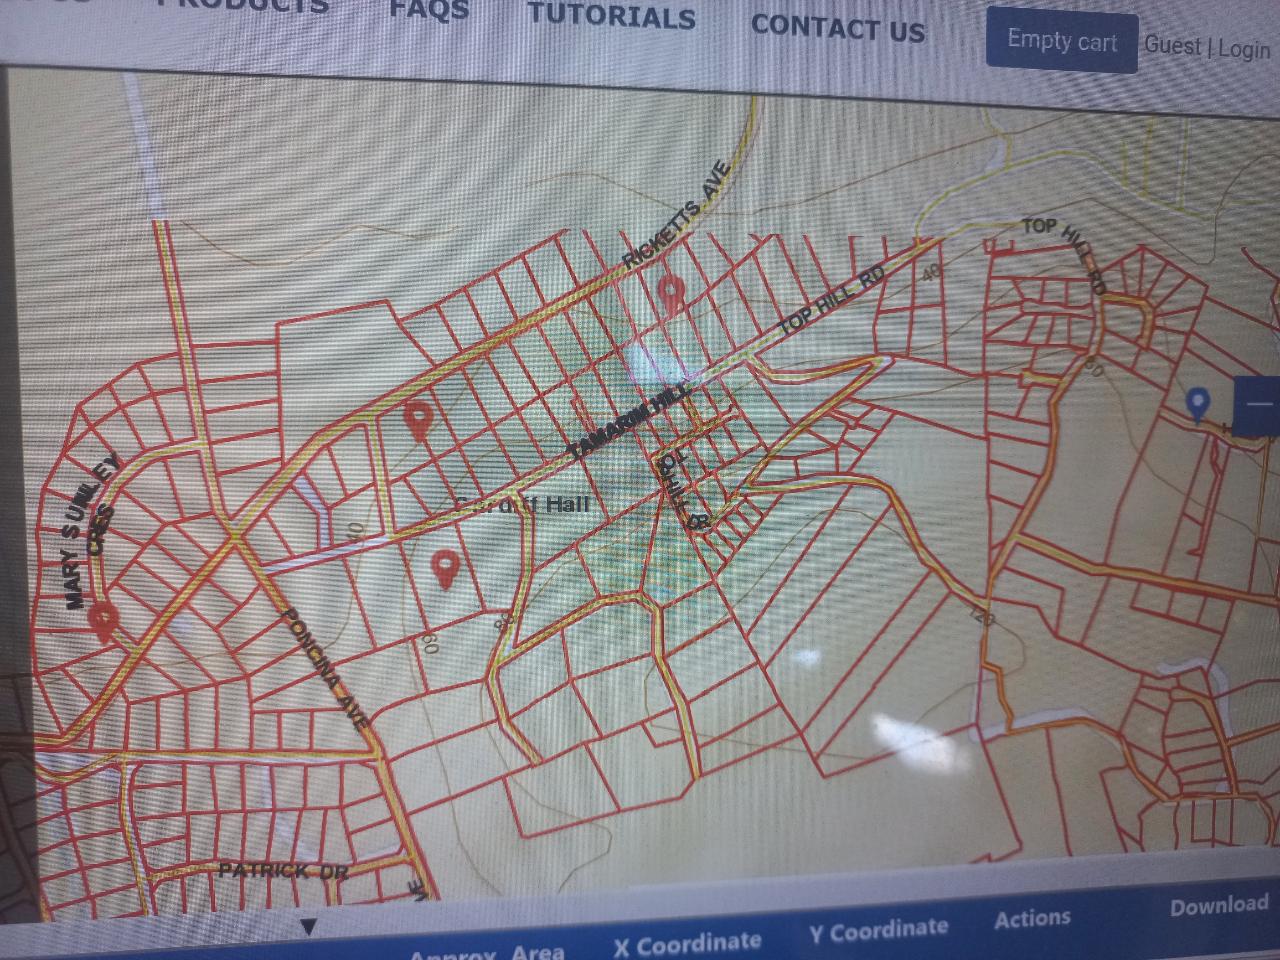1280x960 pixels.
Task: Click the Guest link
Action: coord(1172,46)
